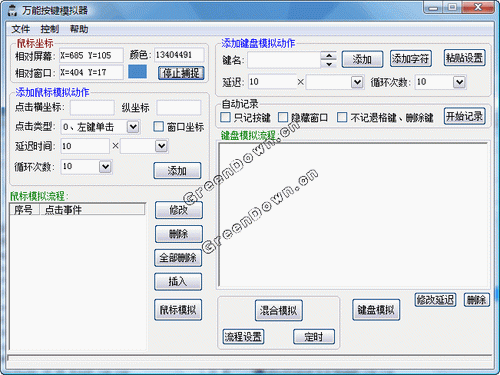
Task: Open the keyboard 循环次数 dropdown
Action: click(459, 82)
